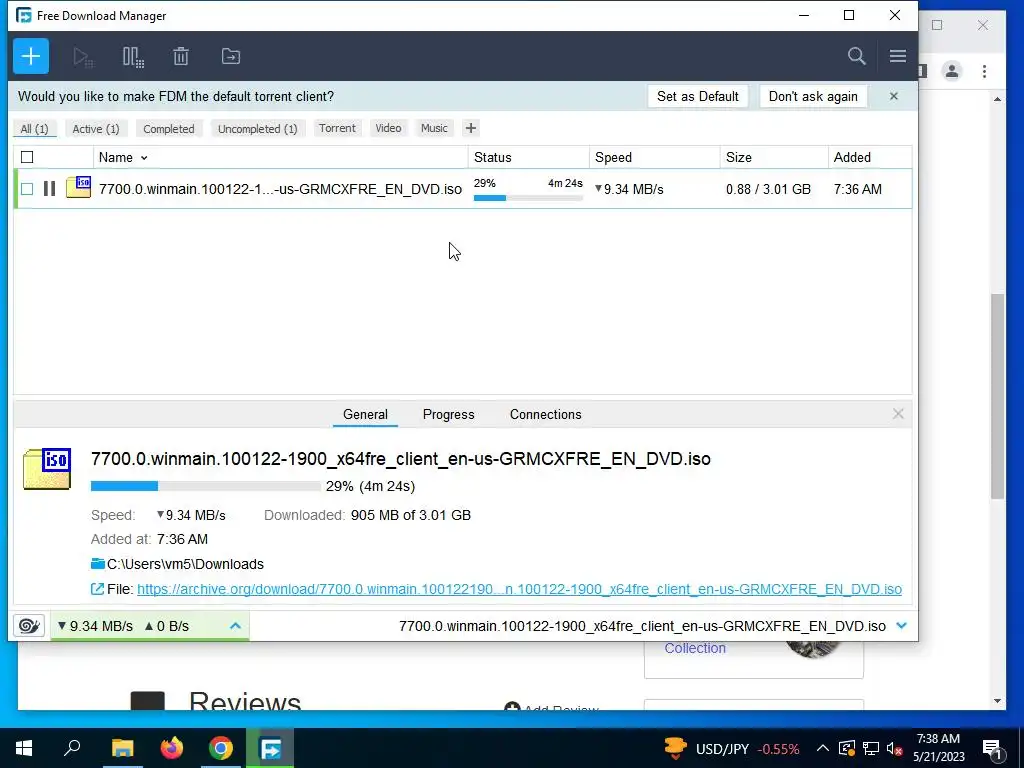Pause the ISO download with pause icon

click(49, 189)
